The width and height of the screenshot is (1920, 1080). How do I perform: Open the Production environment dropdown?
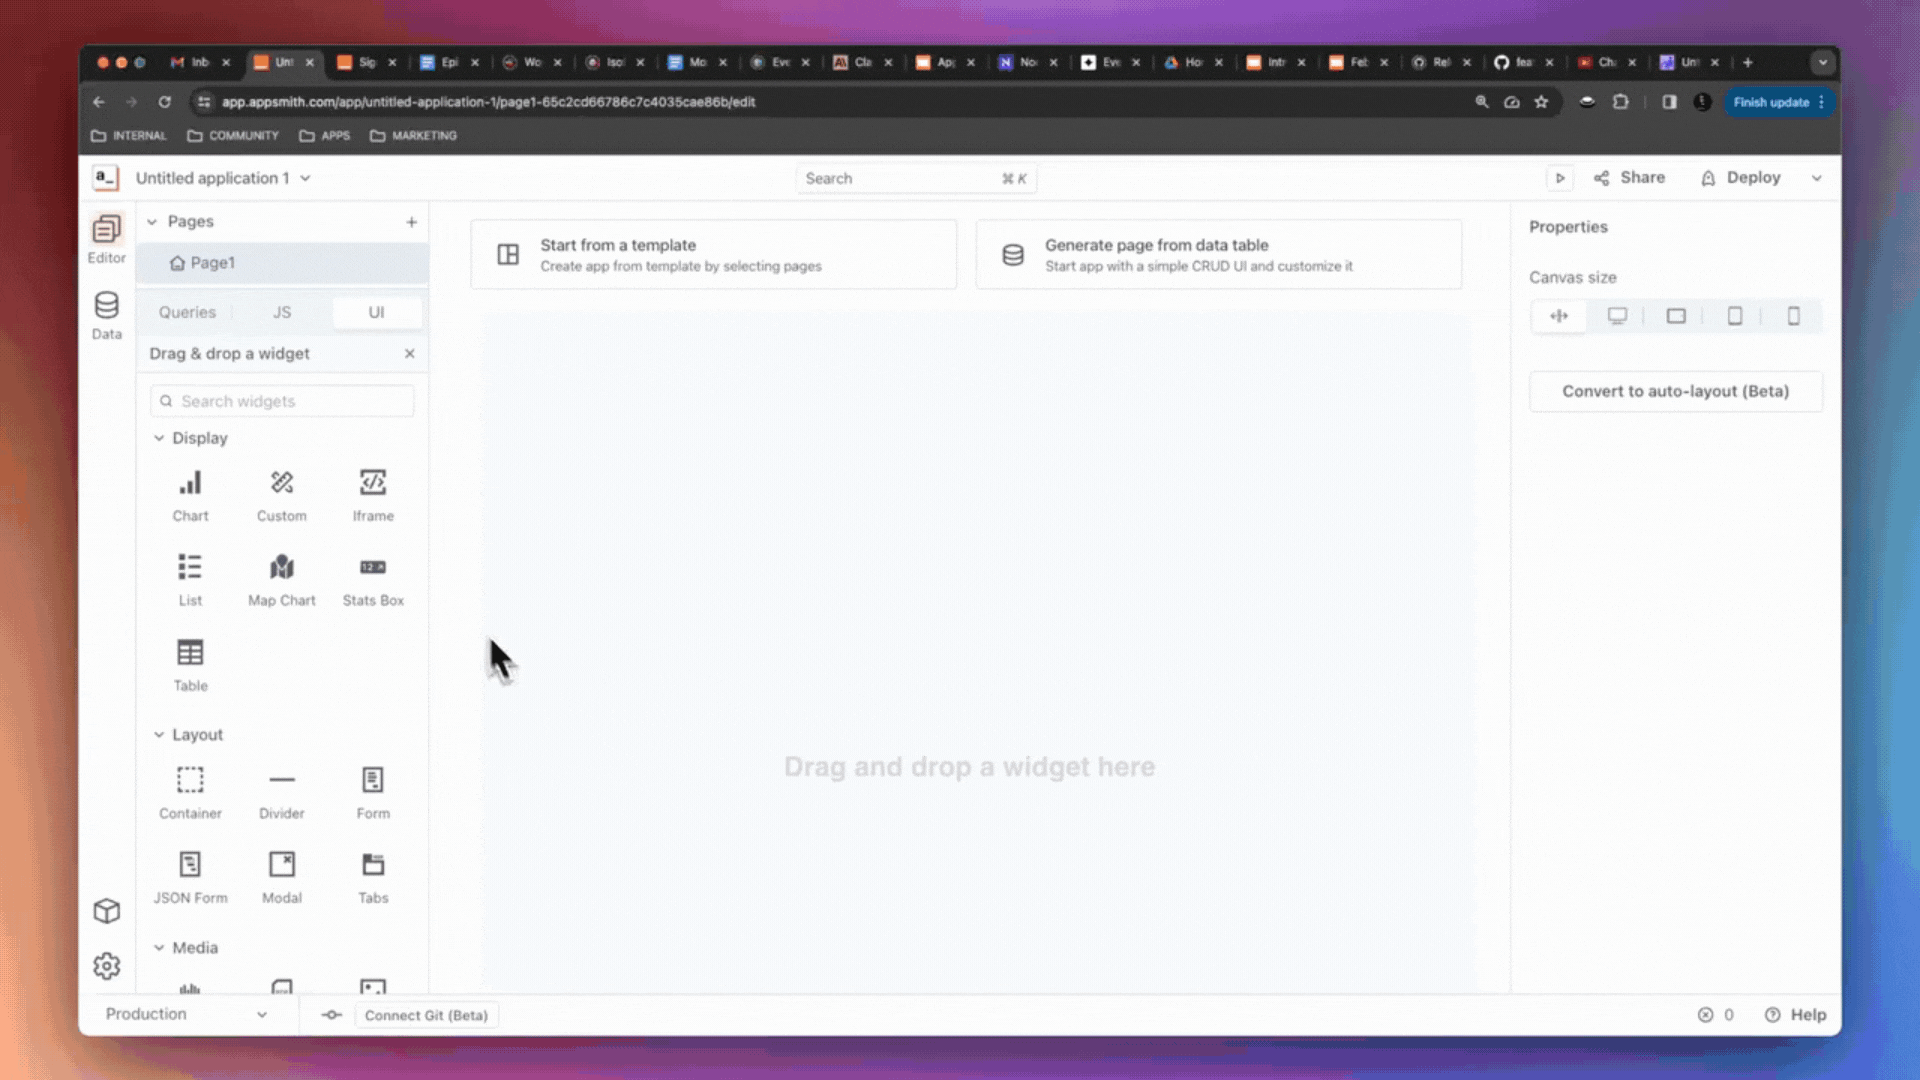pos(188,1014)
